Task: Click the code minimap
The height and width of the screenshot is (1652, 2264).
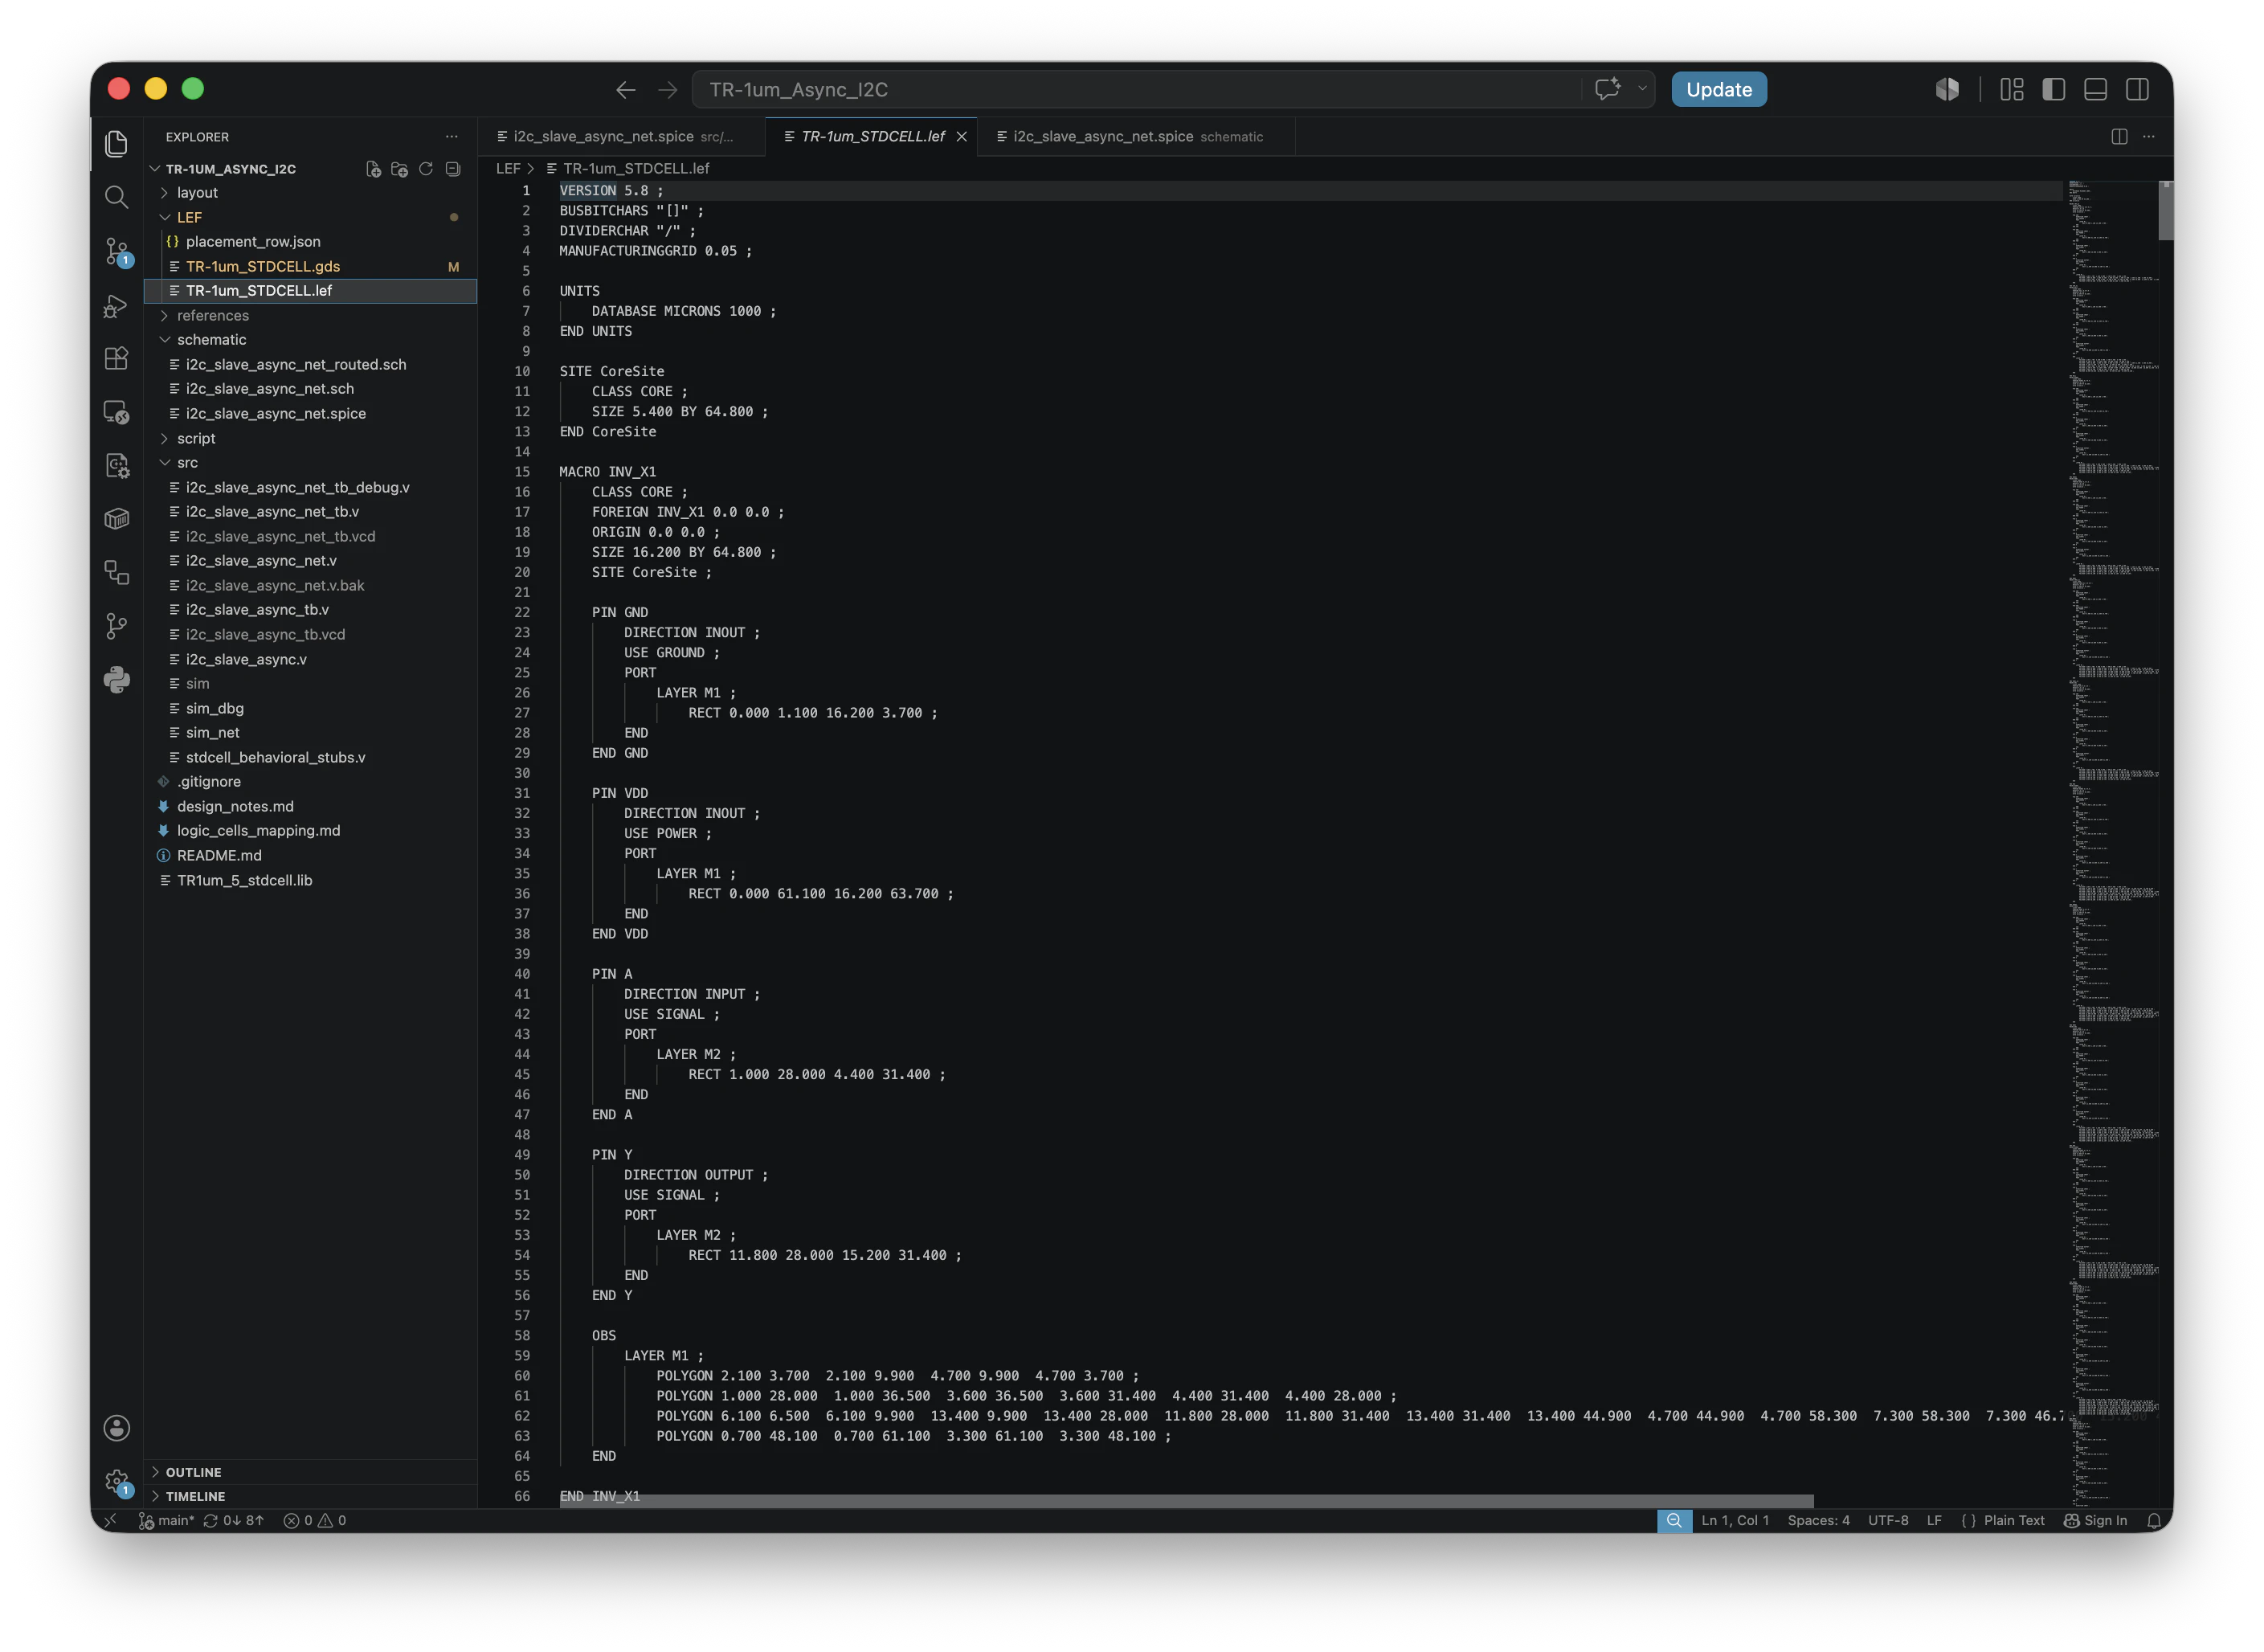Action: (x=2111, y=842)
